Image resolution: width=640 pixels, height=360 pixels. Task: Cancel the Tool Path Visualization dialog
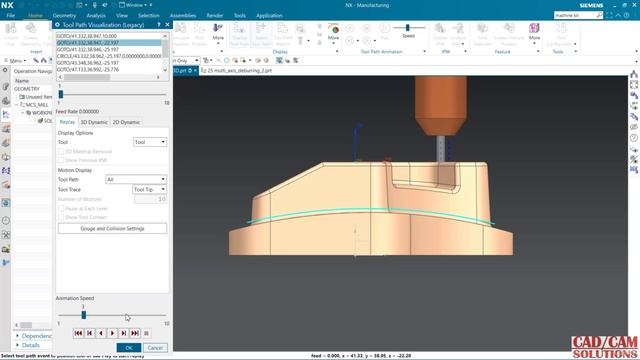pyautogui.click(x=155, y=347)
